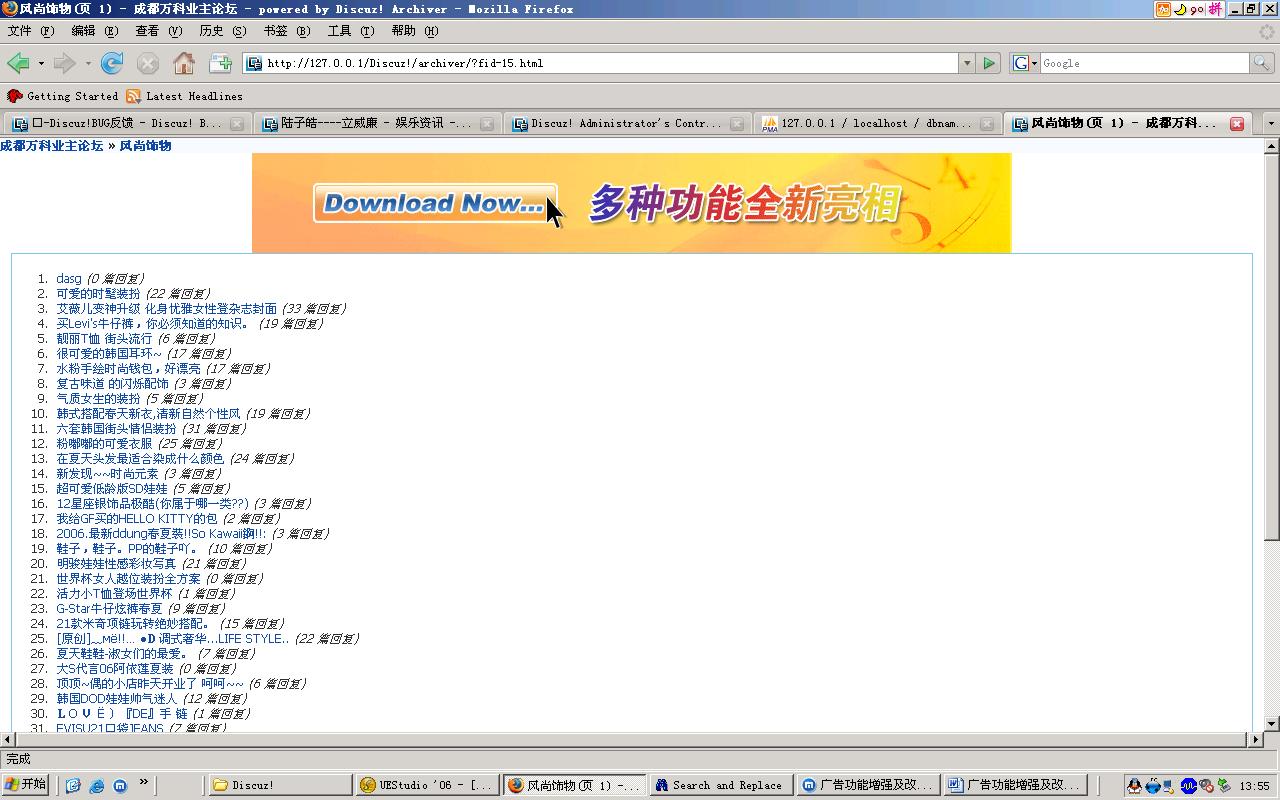
Task: Expand the address bar history dropdown
Action: click(x=967, y=63)
